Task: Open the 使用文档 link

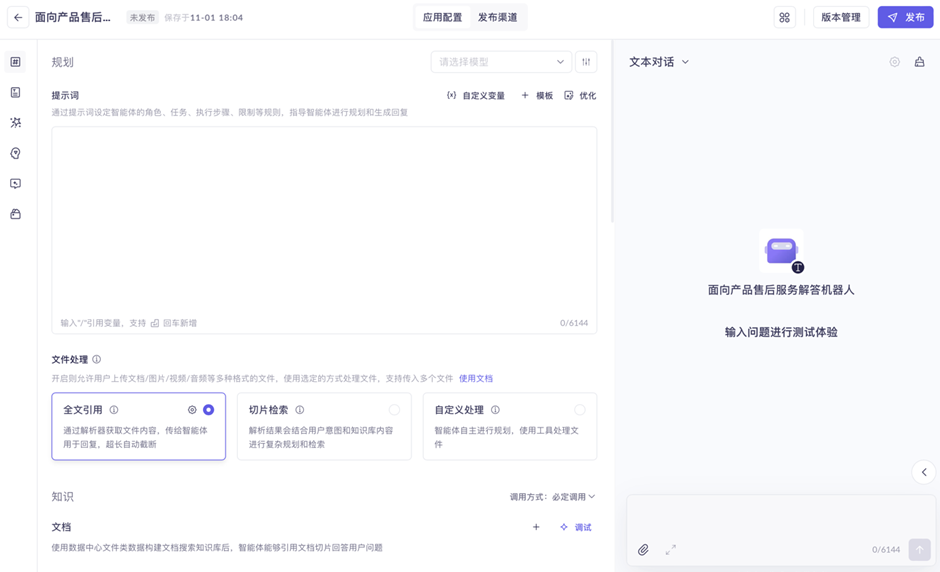Action: [476, 378]
